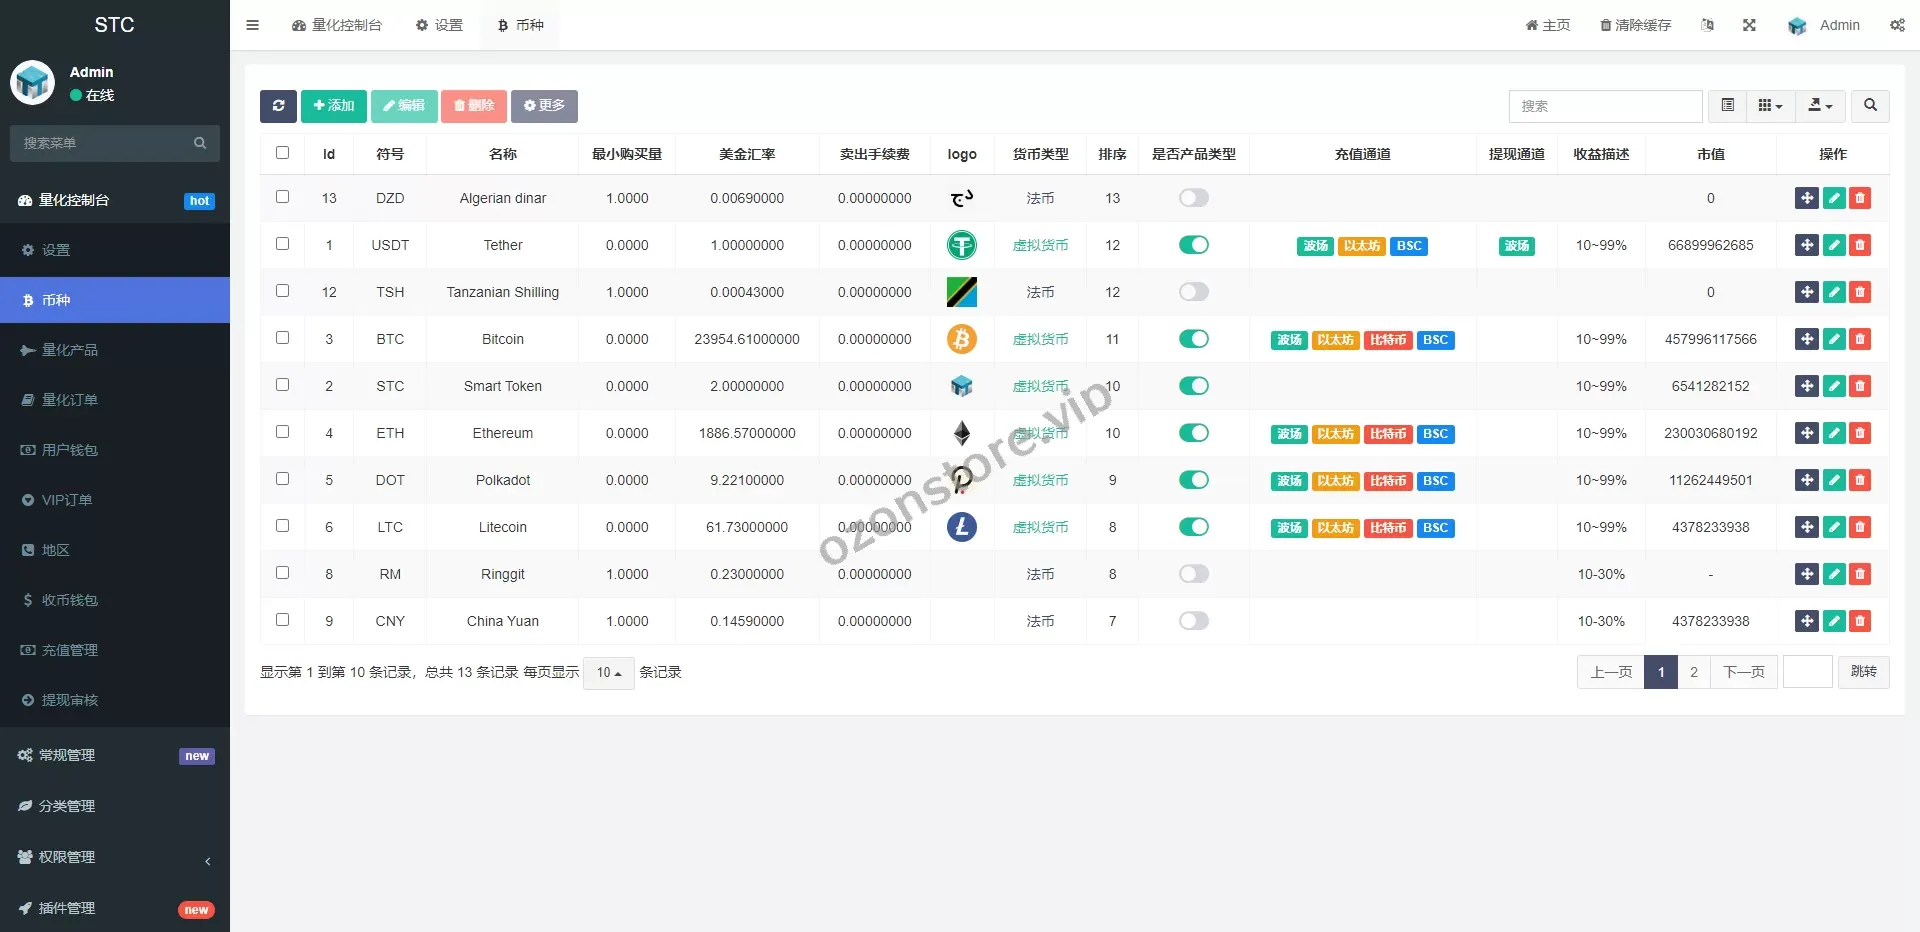Click the green edit pencil for BTC row
The width and height of the screenshot is (1920, 932).
click(x=1833, y=339)
